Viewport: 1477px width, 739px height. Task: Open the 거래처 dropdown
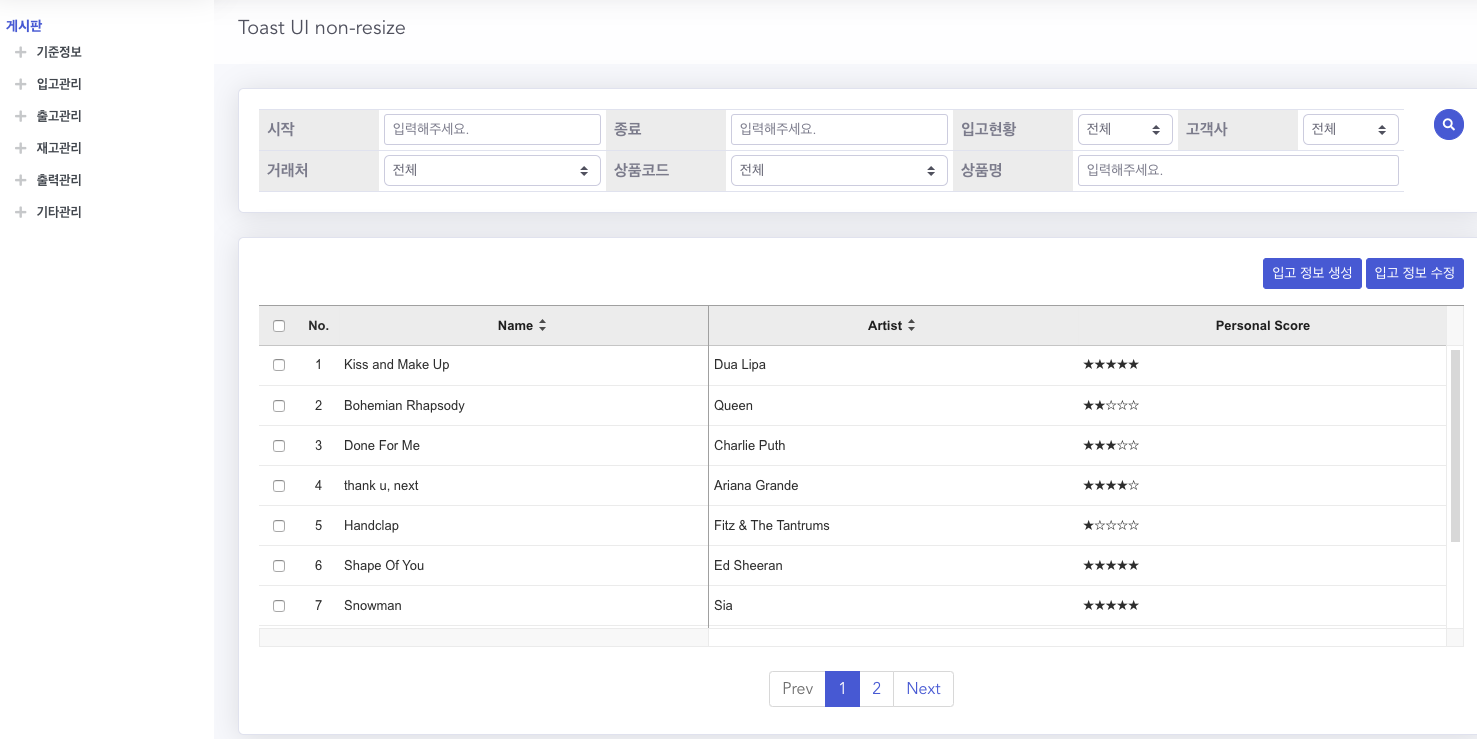492,170
